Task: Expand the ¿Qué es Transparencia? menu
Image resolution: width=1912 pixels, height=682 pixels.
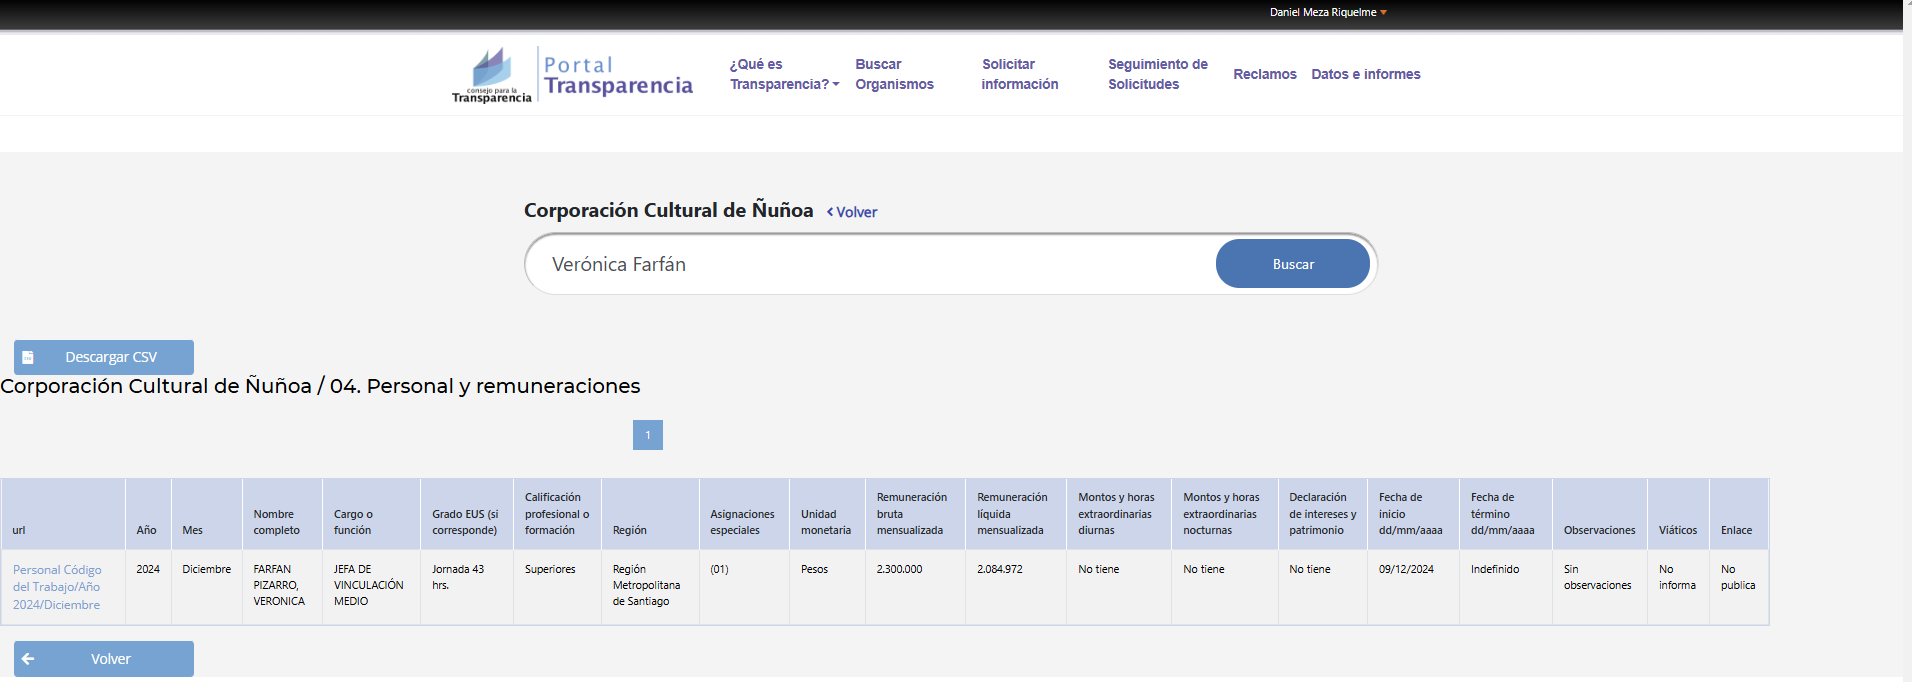Action: pos(784,74)
